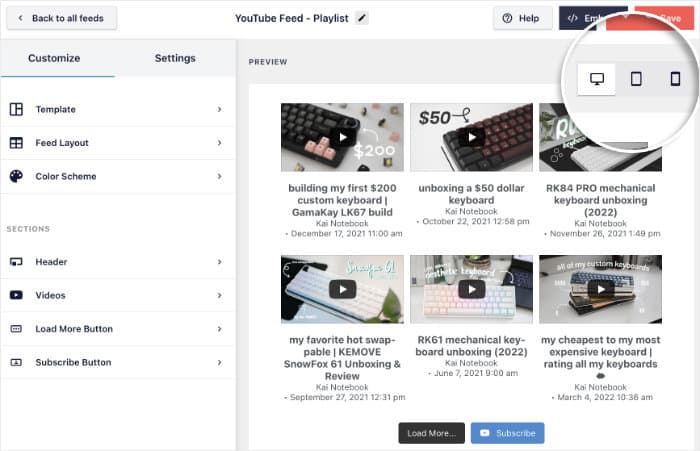The width and height of the screenshot is (700, 451).
Task: Click date 'September 27, 2021 12:31 pm'
Action: point(347,397)
